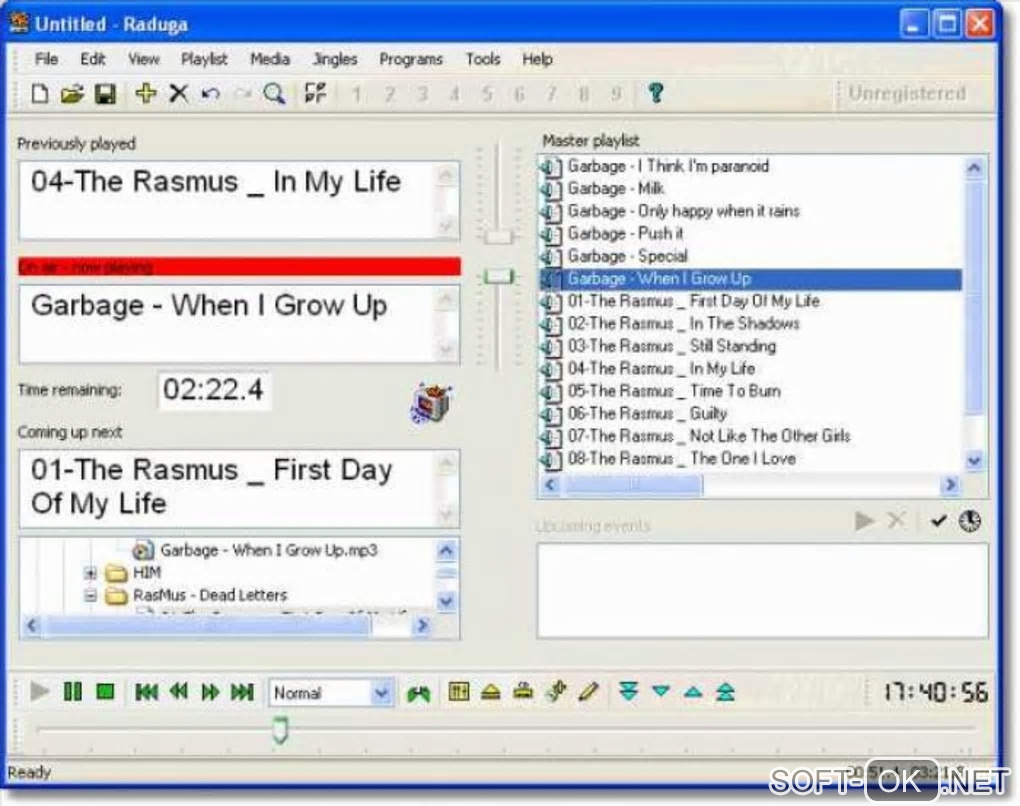Click master playlist scroll down arrow
1020x806 pixels.
(x=974, y=461)
